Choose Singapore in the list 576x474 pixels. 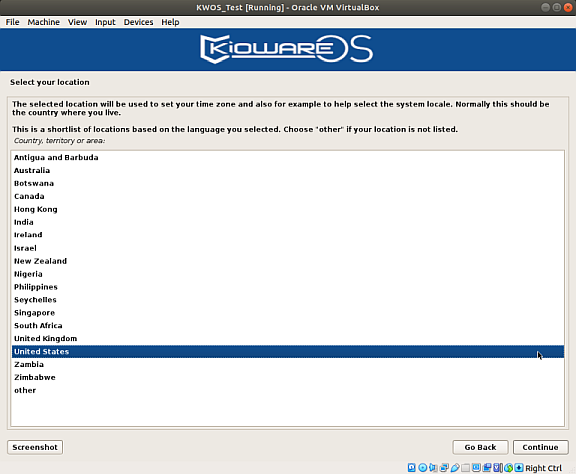[x=288, y=313]
